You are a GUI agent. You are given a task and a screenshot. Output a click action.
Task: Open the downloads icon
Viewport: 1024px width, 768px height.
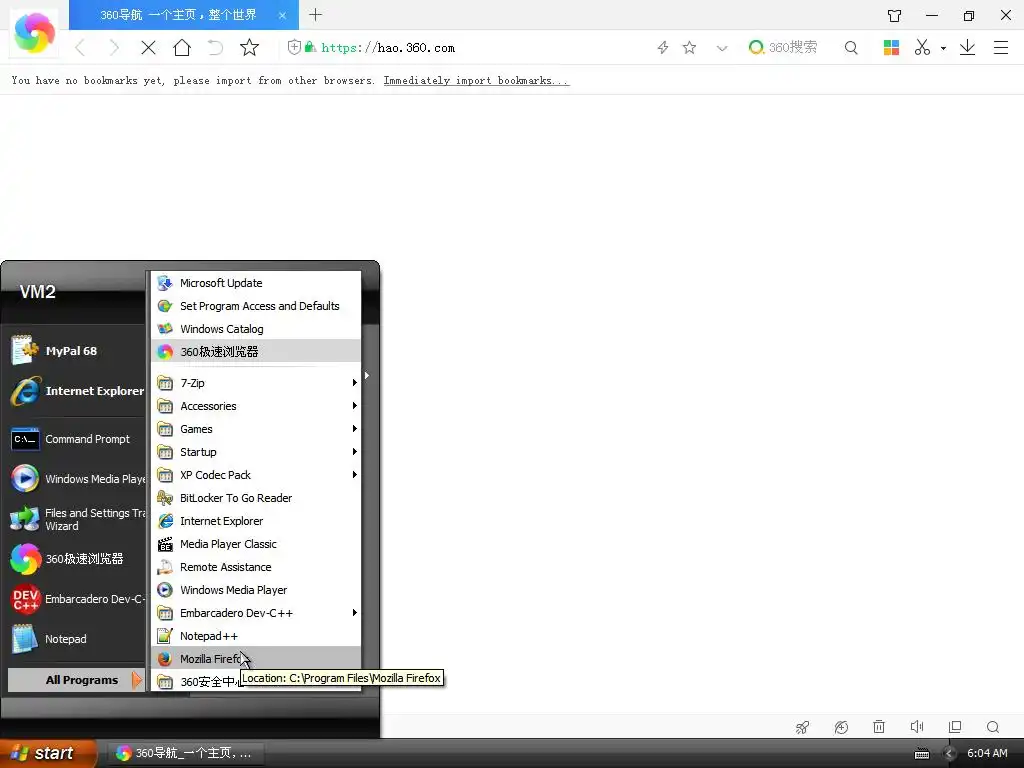point(967,47)
